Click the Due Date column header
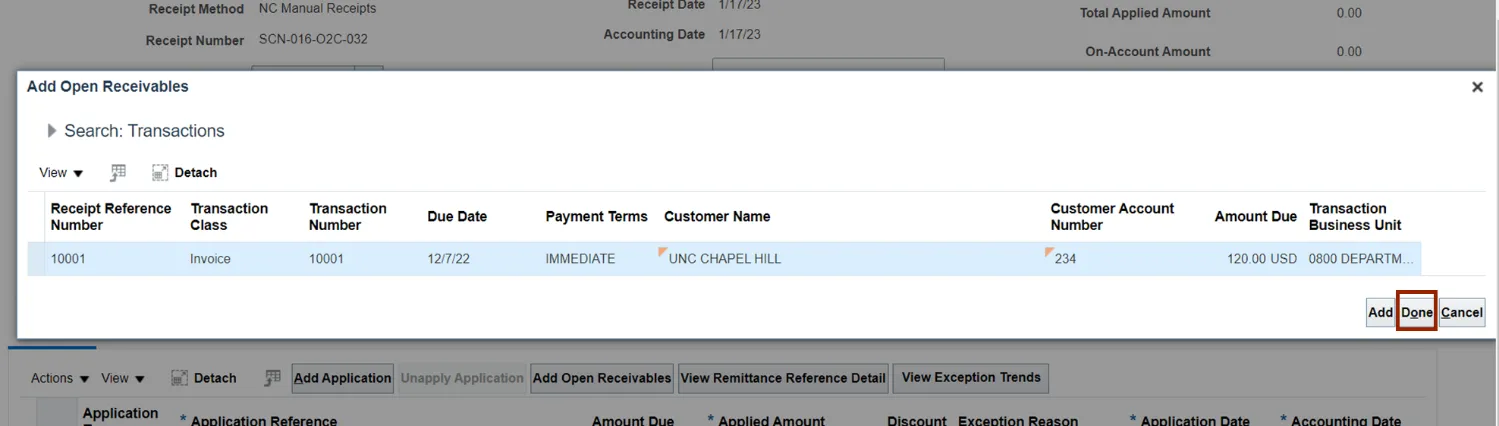The image size is (1499, 426). 457,216
